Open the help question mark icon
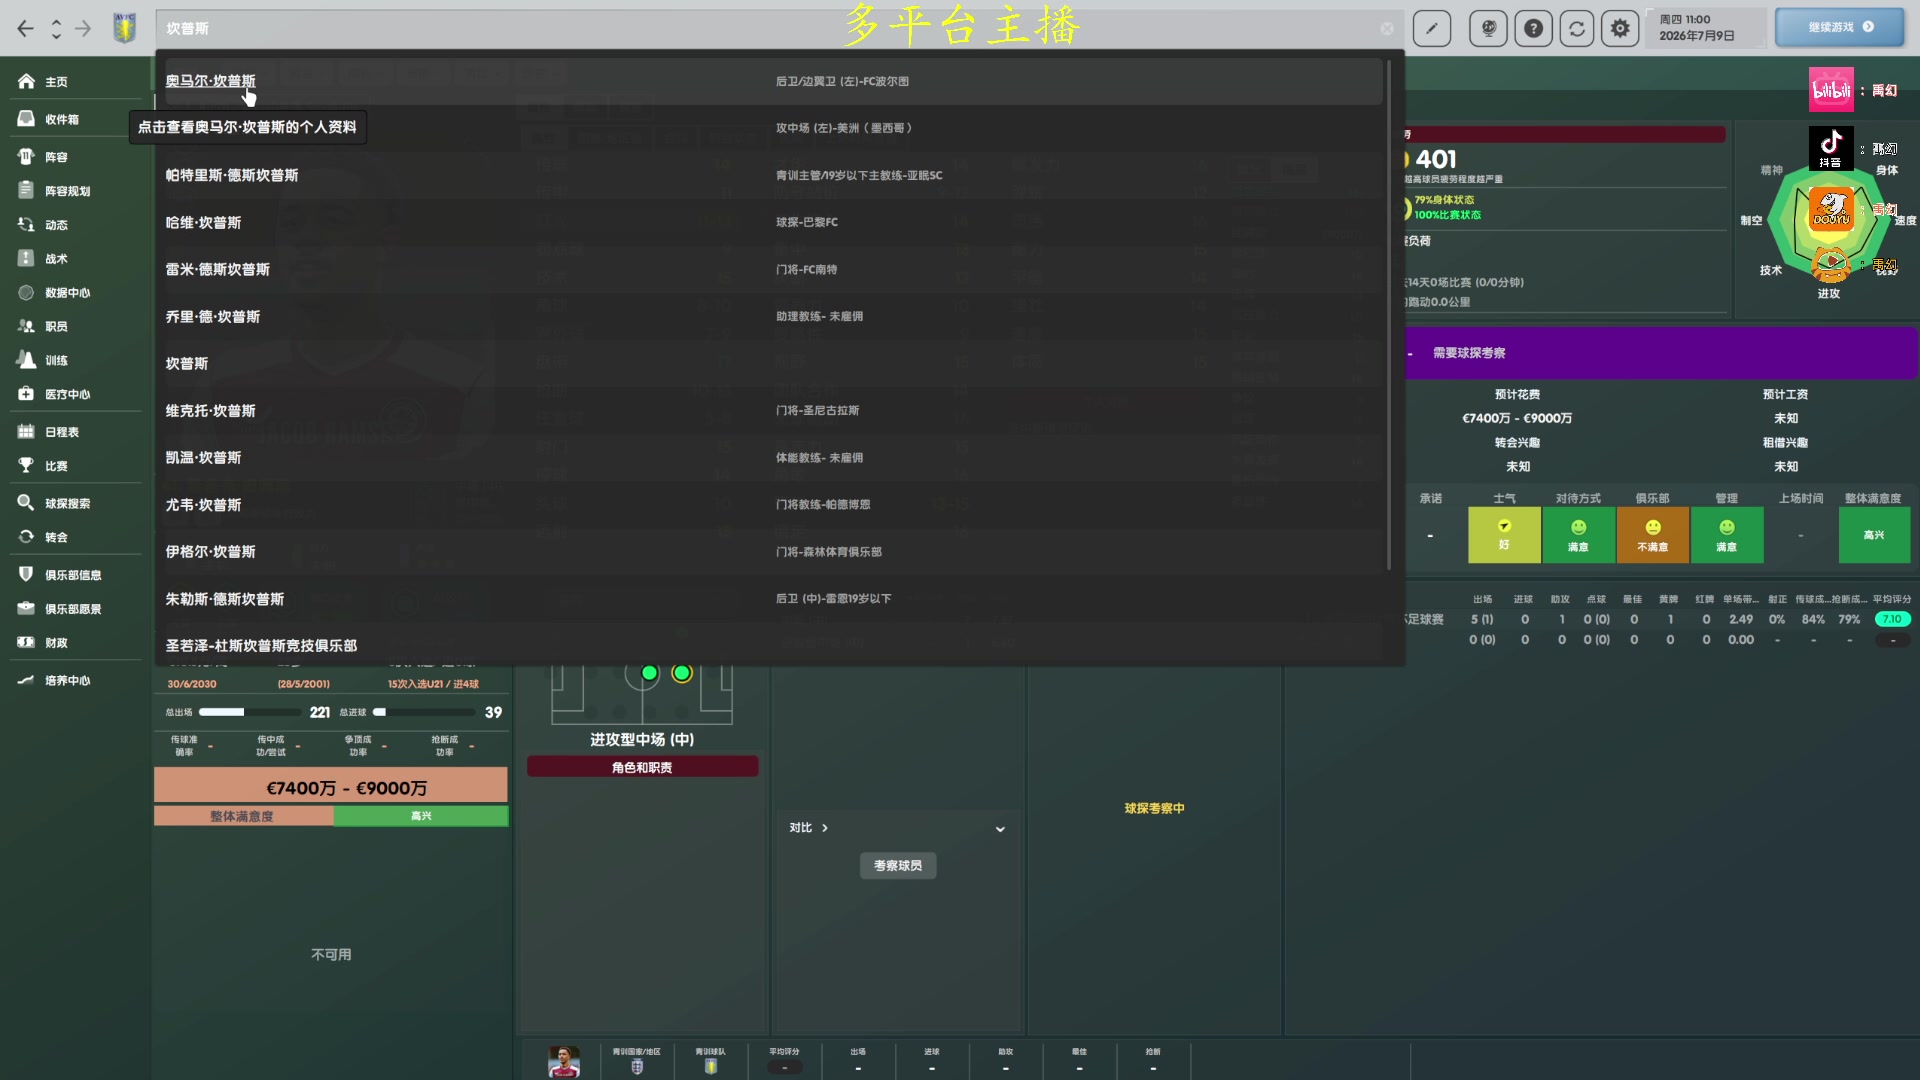The image size is (1920, 1080). pos(1533,28)
